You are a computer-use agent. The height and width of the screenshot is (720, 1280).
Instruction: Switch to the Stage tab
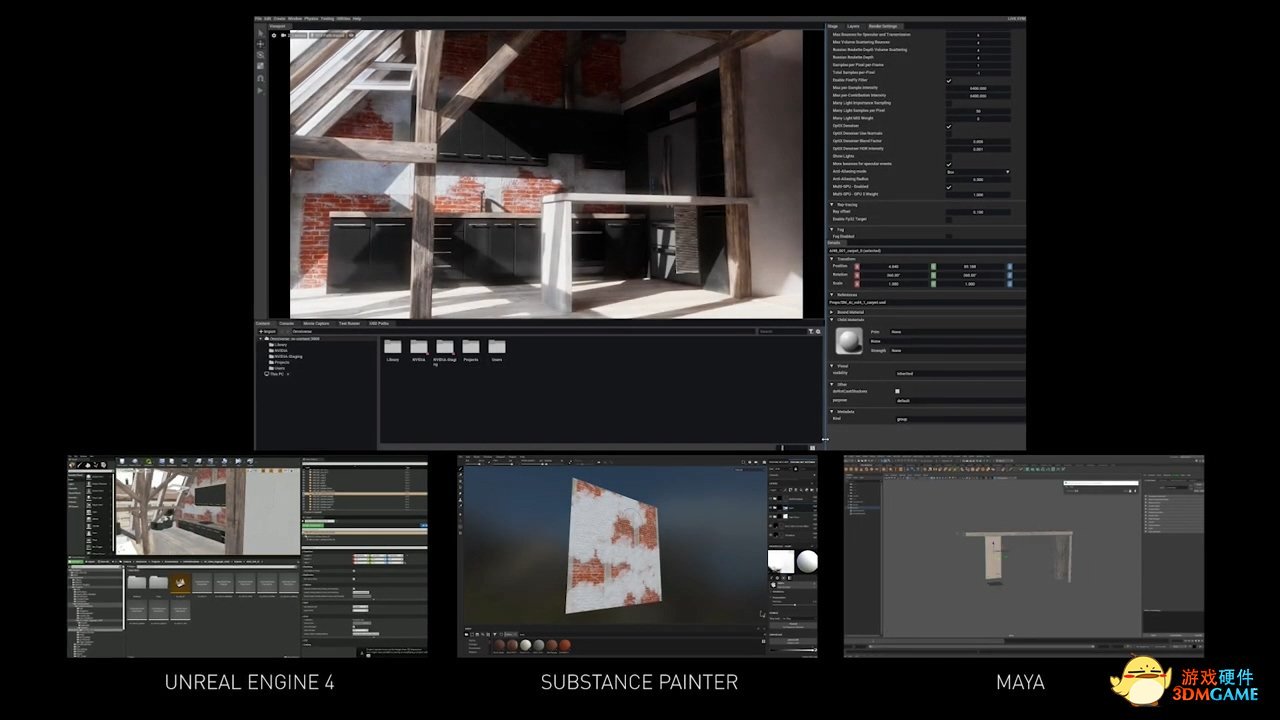tap(835, 26)
